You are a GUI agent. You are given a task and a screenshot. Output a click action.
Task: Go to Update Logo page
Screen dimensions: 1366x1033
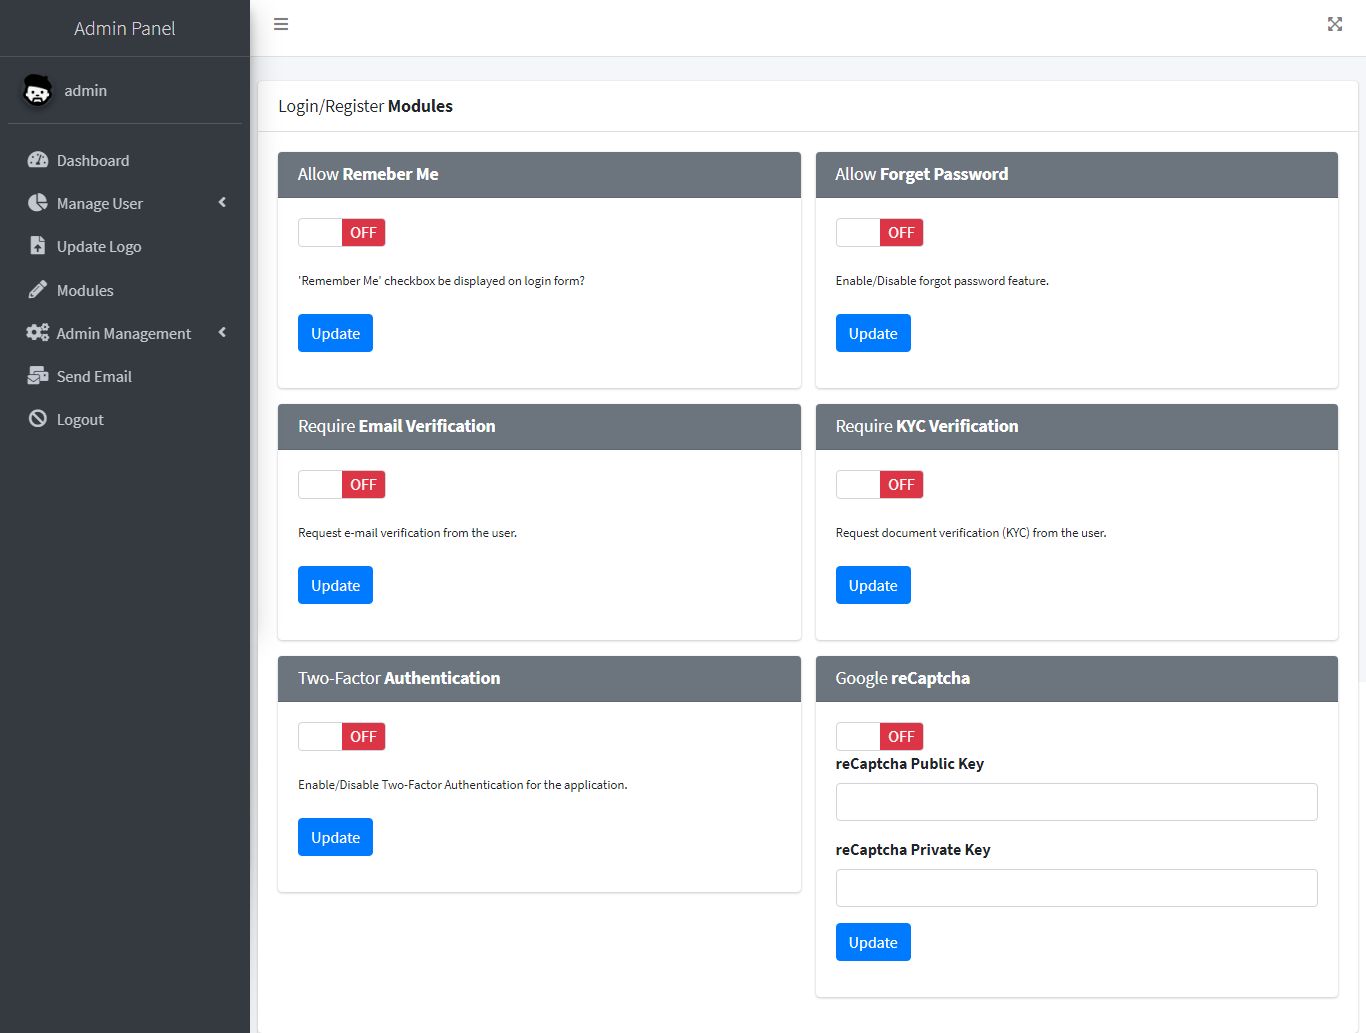tap(125, 246)
